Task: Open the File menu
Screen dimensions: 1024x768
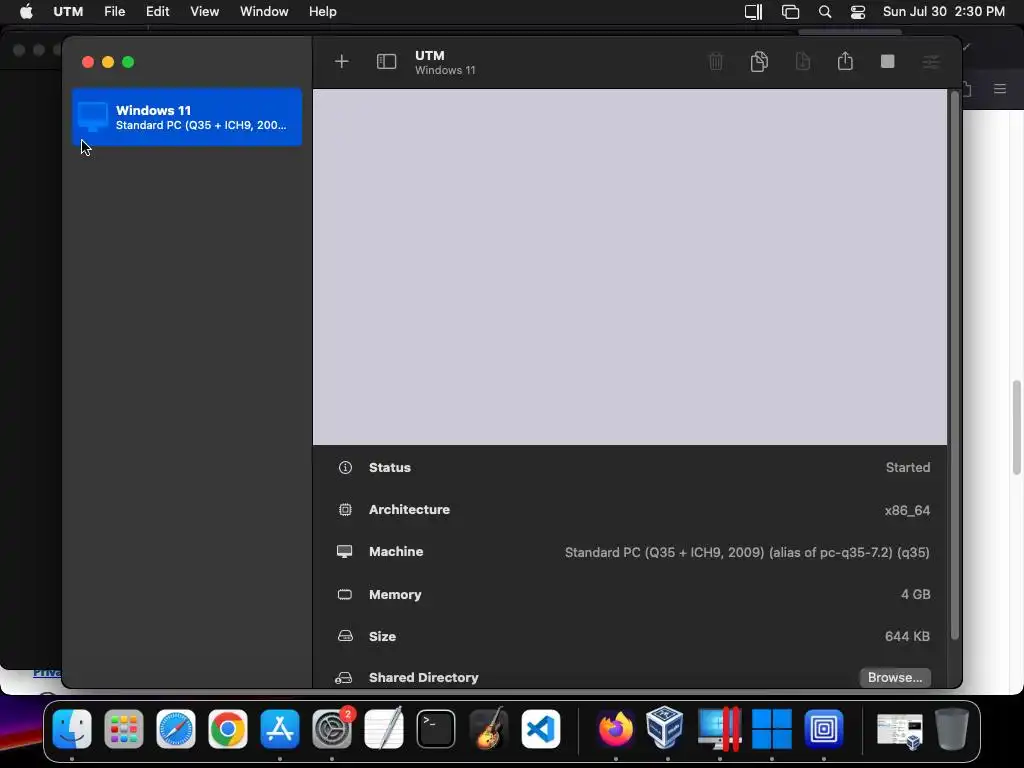Action: click(x=114, y=12)
